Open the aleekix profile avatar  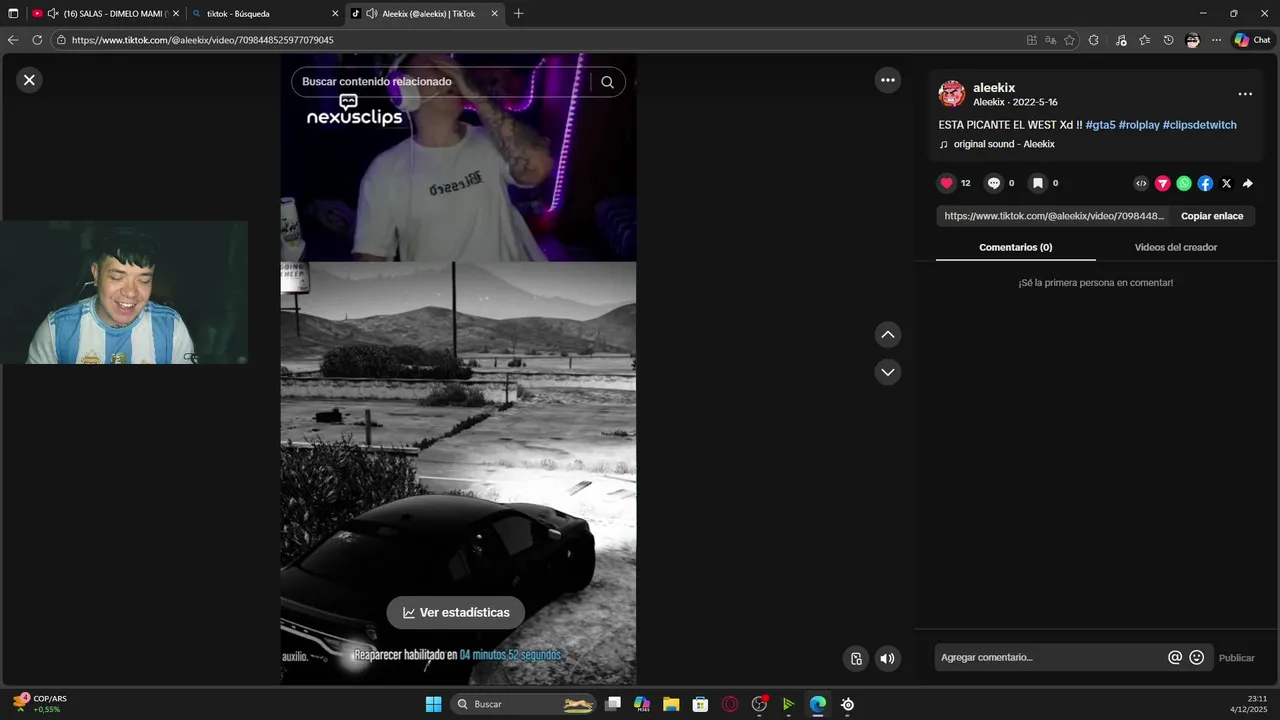[x=952, y=94]
